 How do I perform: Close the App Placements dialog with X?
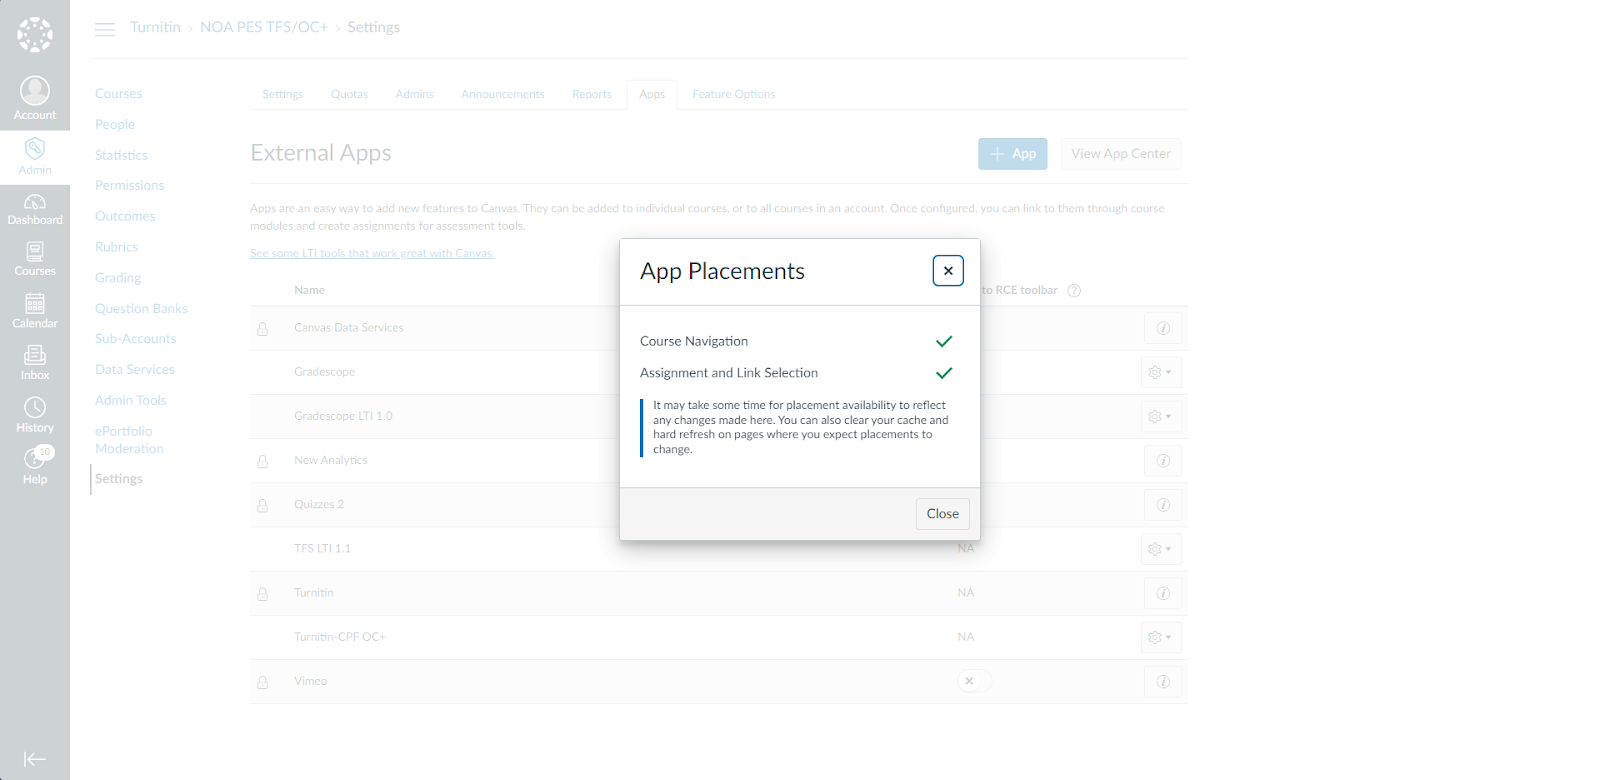(x=948, y=271)
